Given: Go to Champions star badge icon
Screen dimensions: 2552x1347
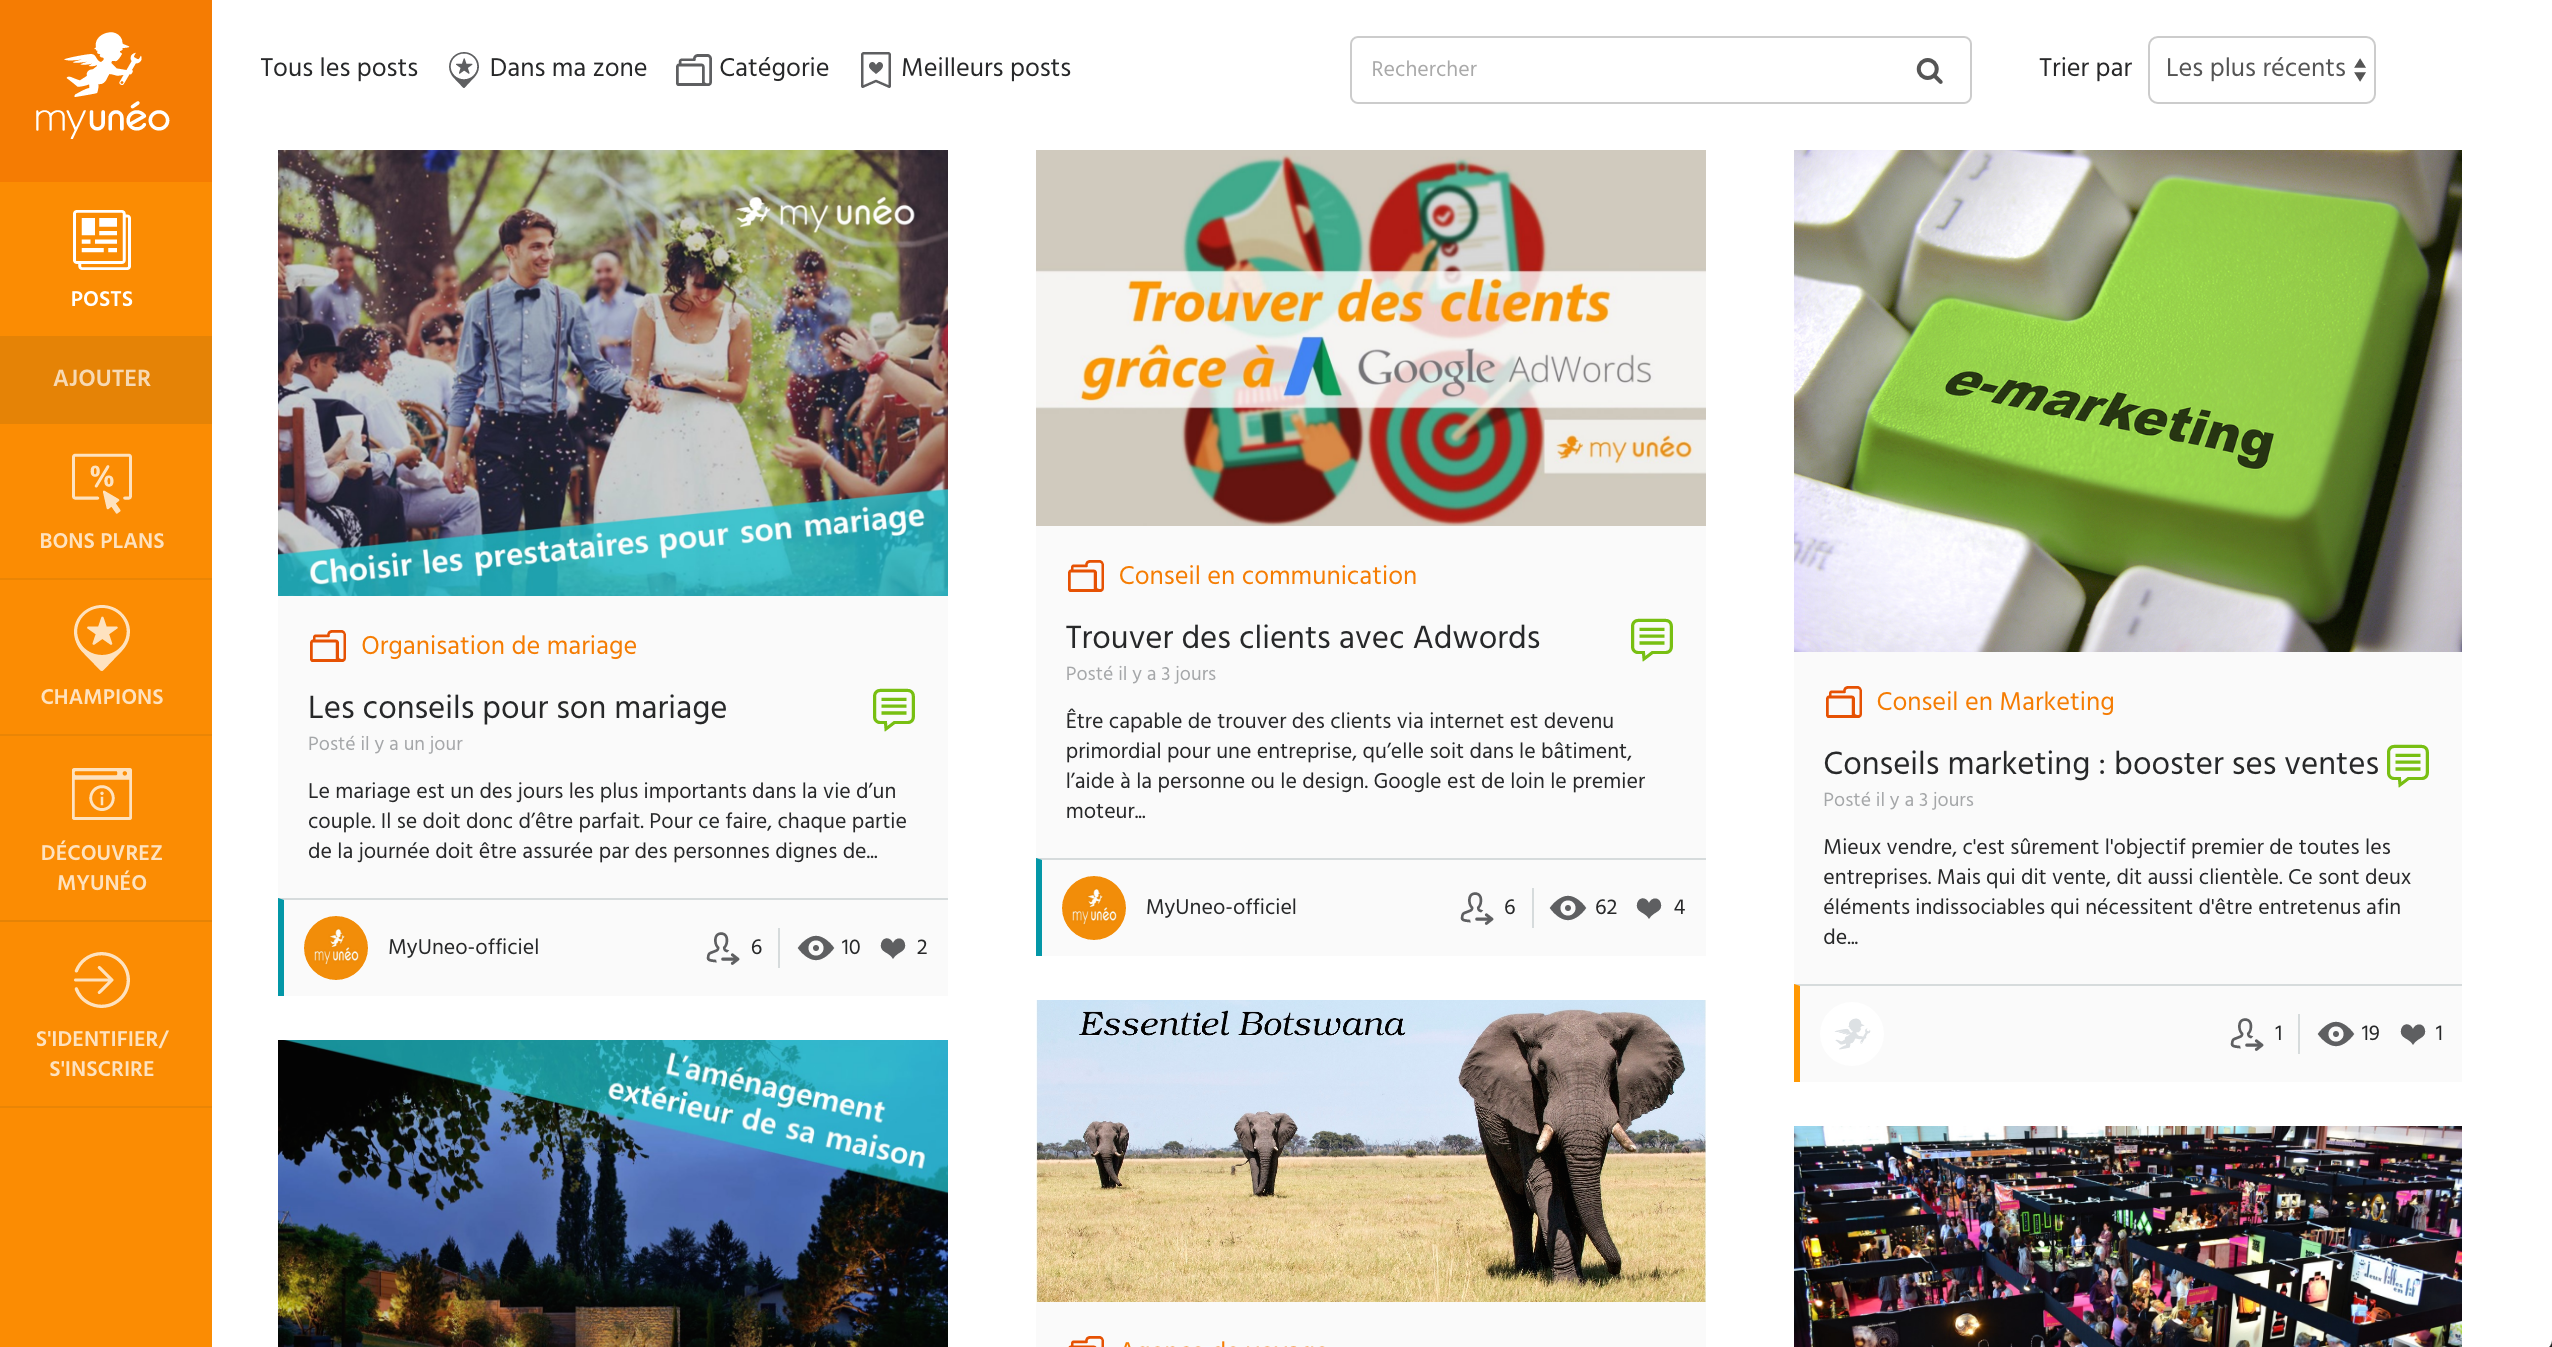Looking at the screenshot, I should coord(101,637).
